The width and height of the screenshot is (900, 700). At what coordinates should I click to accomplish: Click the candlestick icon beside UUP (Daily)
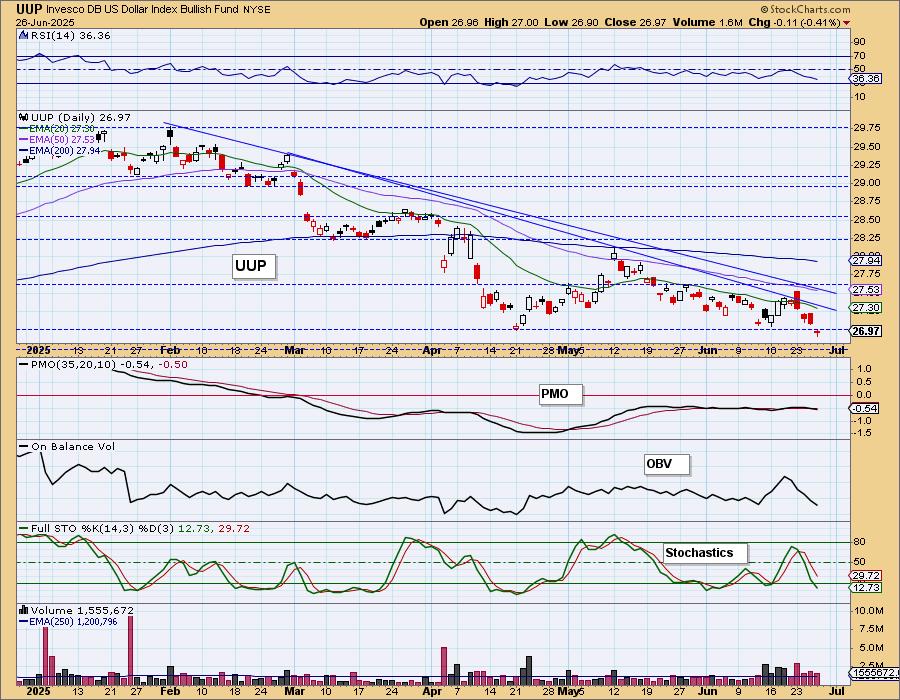tap(24, 118)
